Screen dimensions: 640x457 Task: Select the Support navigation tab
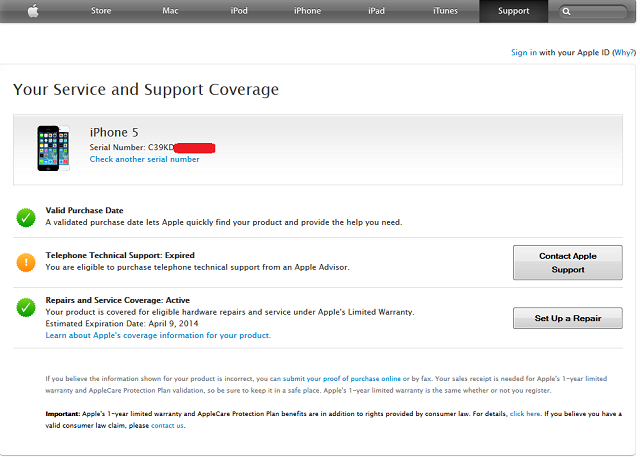[x=513, y=11]
